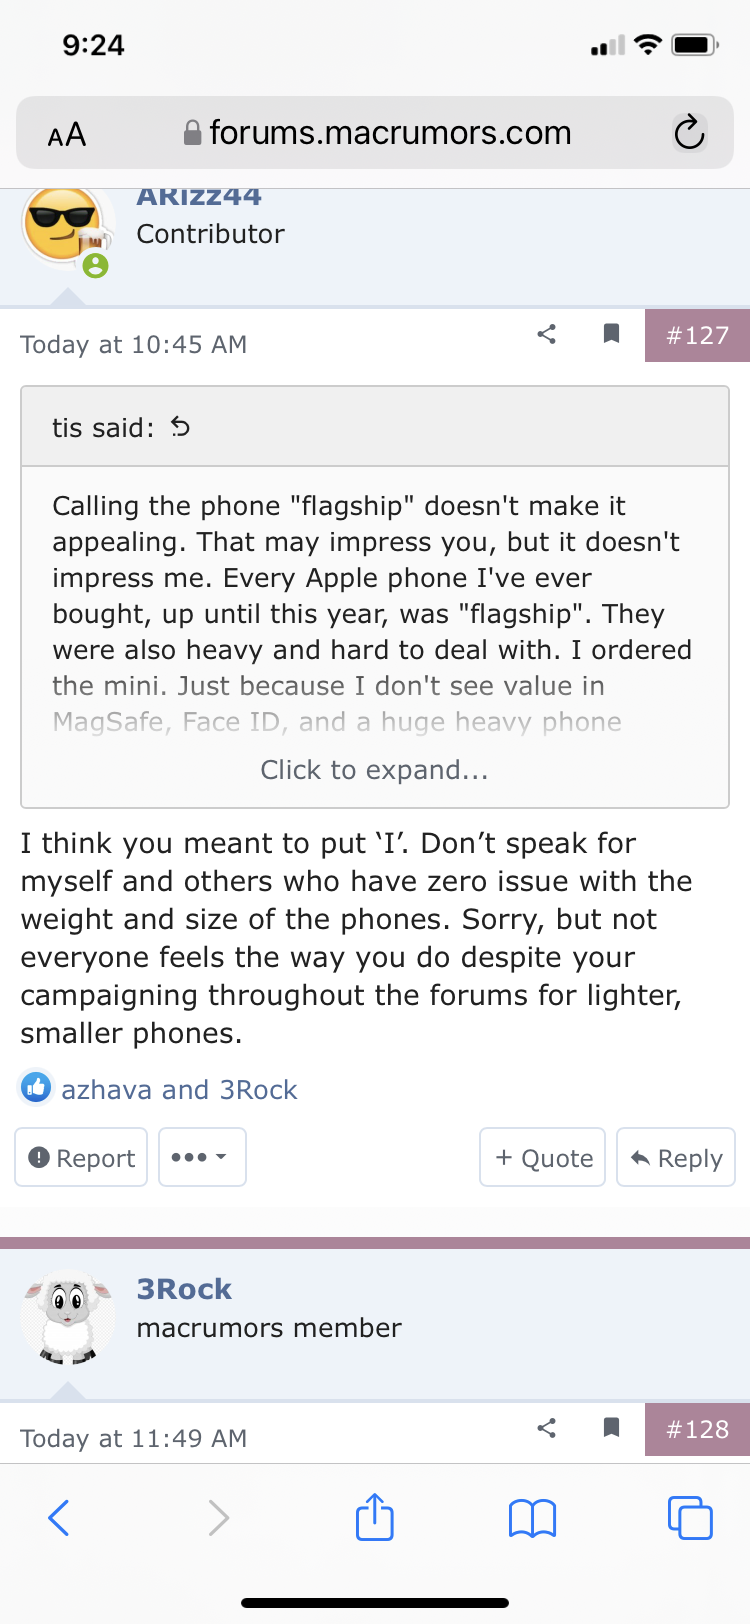Open the post's more-options dropdown

click(x=201, y=1157)
